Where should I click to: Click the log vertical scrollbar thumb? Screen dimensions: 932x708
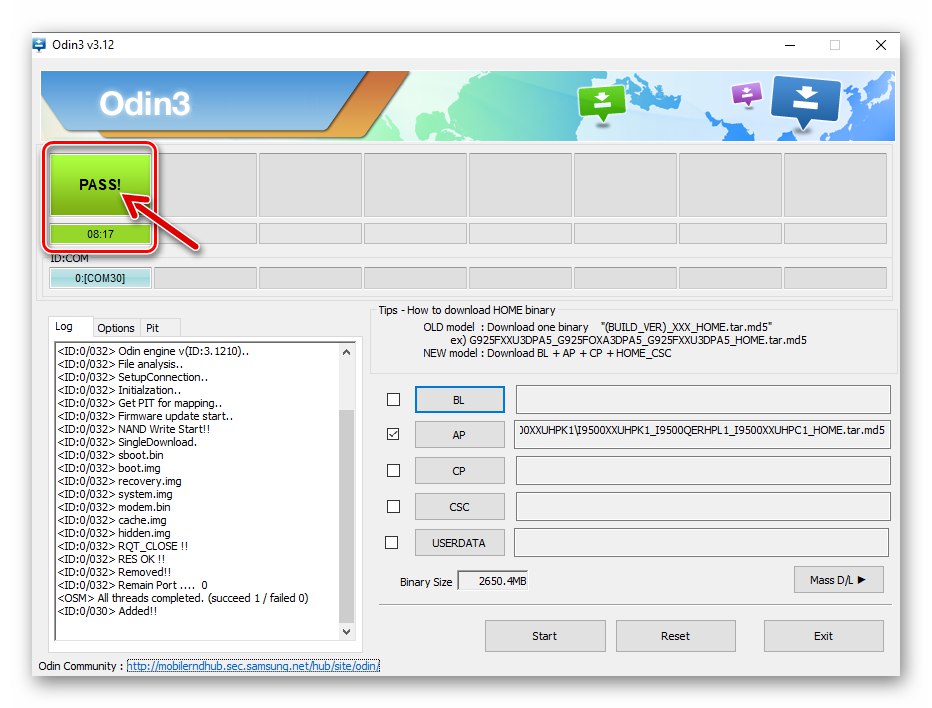tap(347, 515)
